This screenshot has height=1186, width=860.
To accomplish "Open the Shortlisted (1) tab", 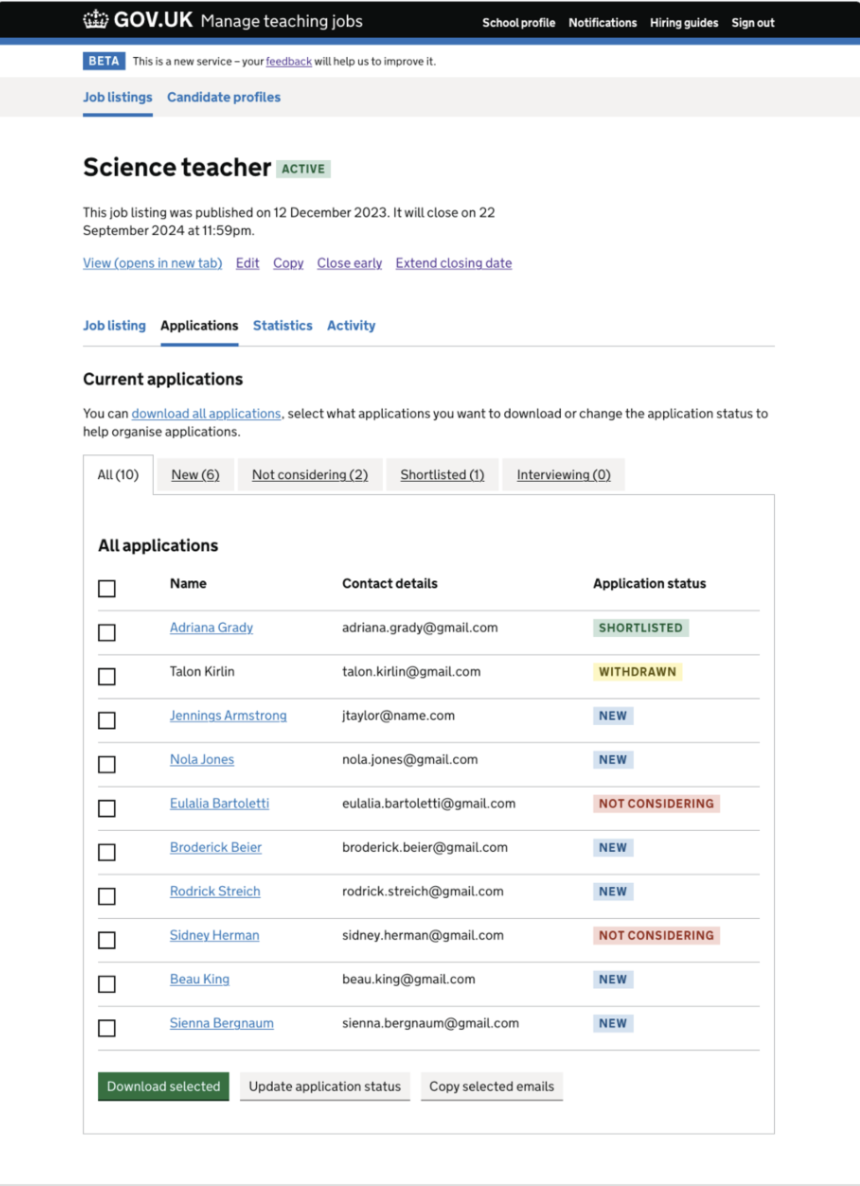I will 442,475.
